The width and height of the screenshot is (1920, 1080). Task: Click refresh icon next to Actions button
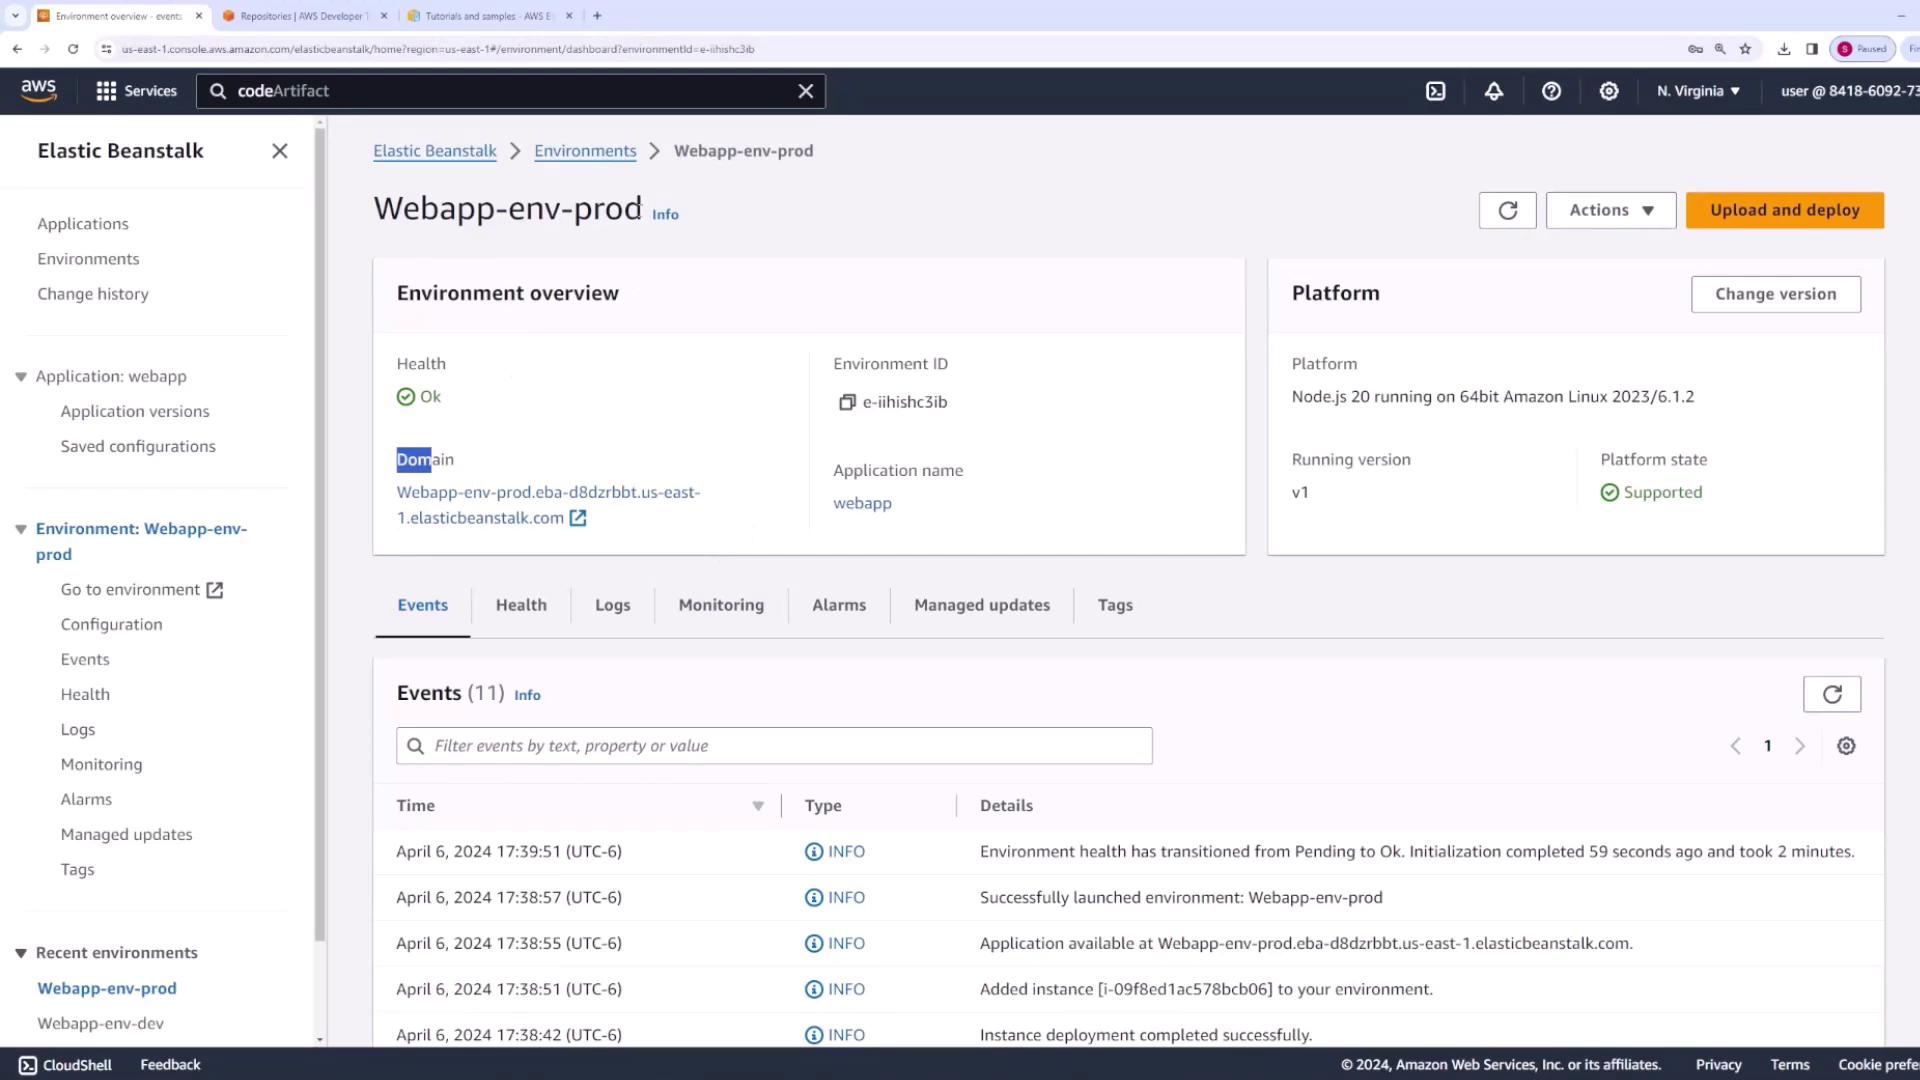(x=1507, y=210)
